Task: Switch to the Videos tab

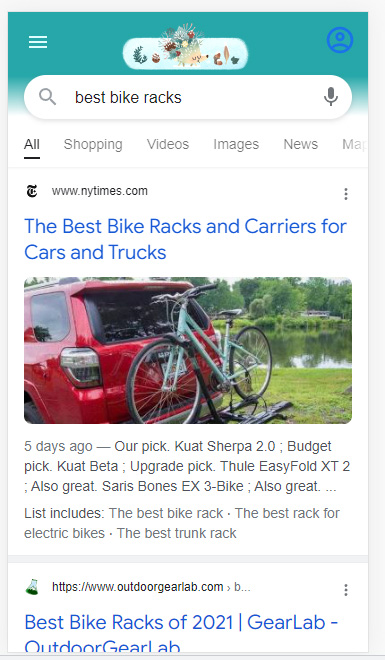Action: coord(168,144)
